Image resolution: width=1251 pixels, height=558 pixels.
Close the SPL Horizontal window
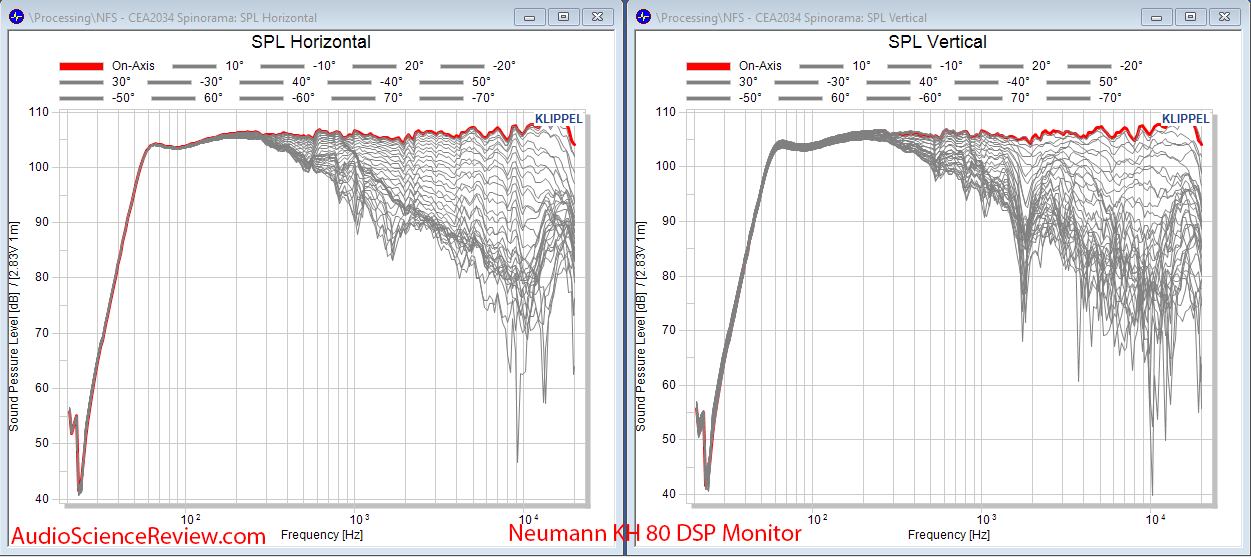click(x=598, y=17)
